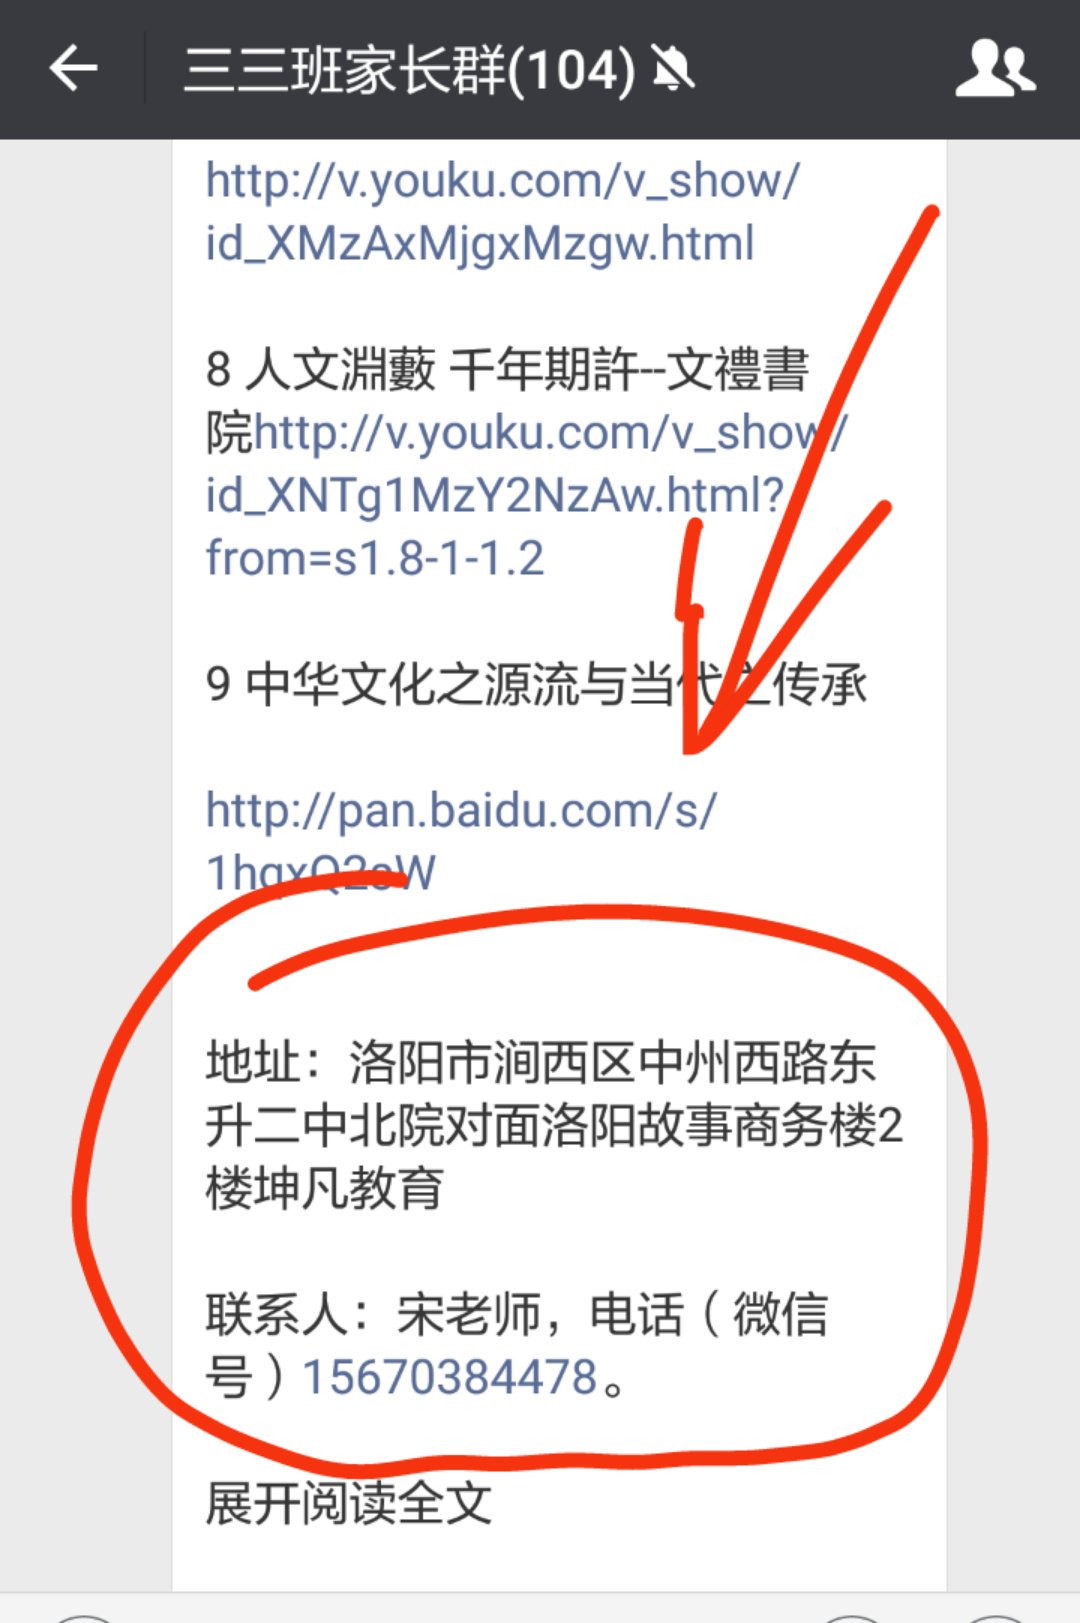Tap the muted notification bell icon
This screenshot has width=1080, height=1623.
(x=673, y=69)
